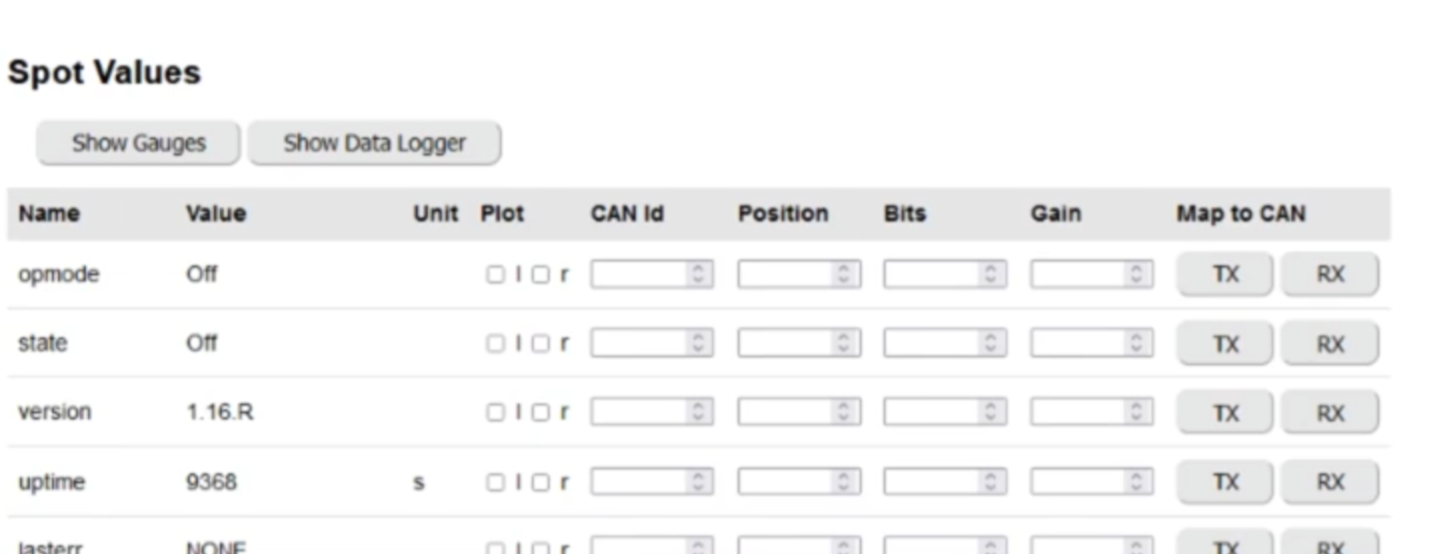
Task: Map version to CAN with TX
Action: (x=1225, y=413)
